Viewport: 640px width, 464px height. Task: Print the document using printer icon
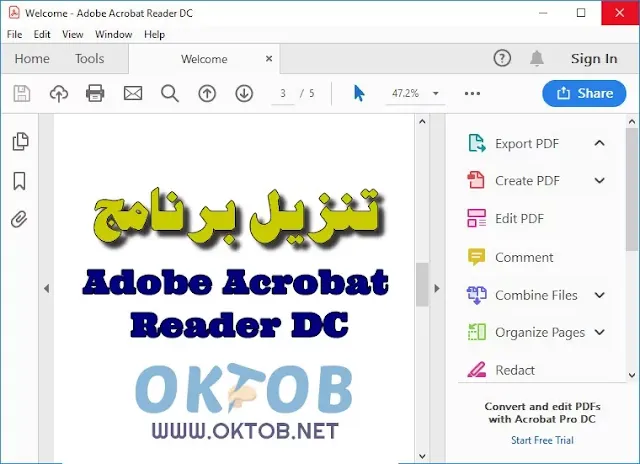pyautogui.click(x=95, y=93)
